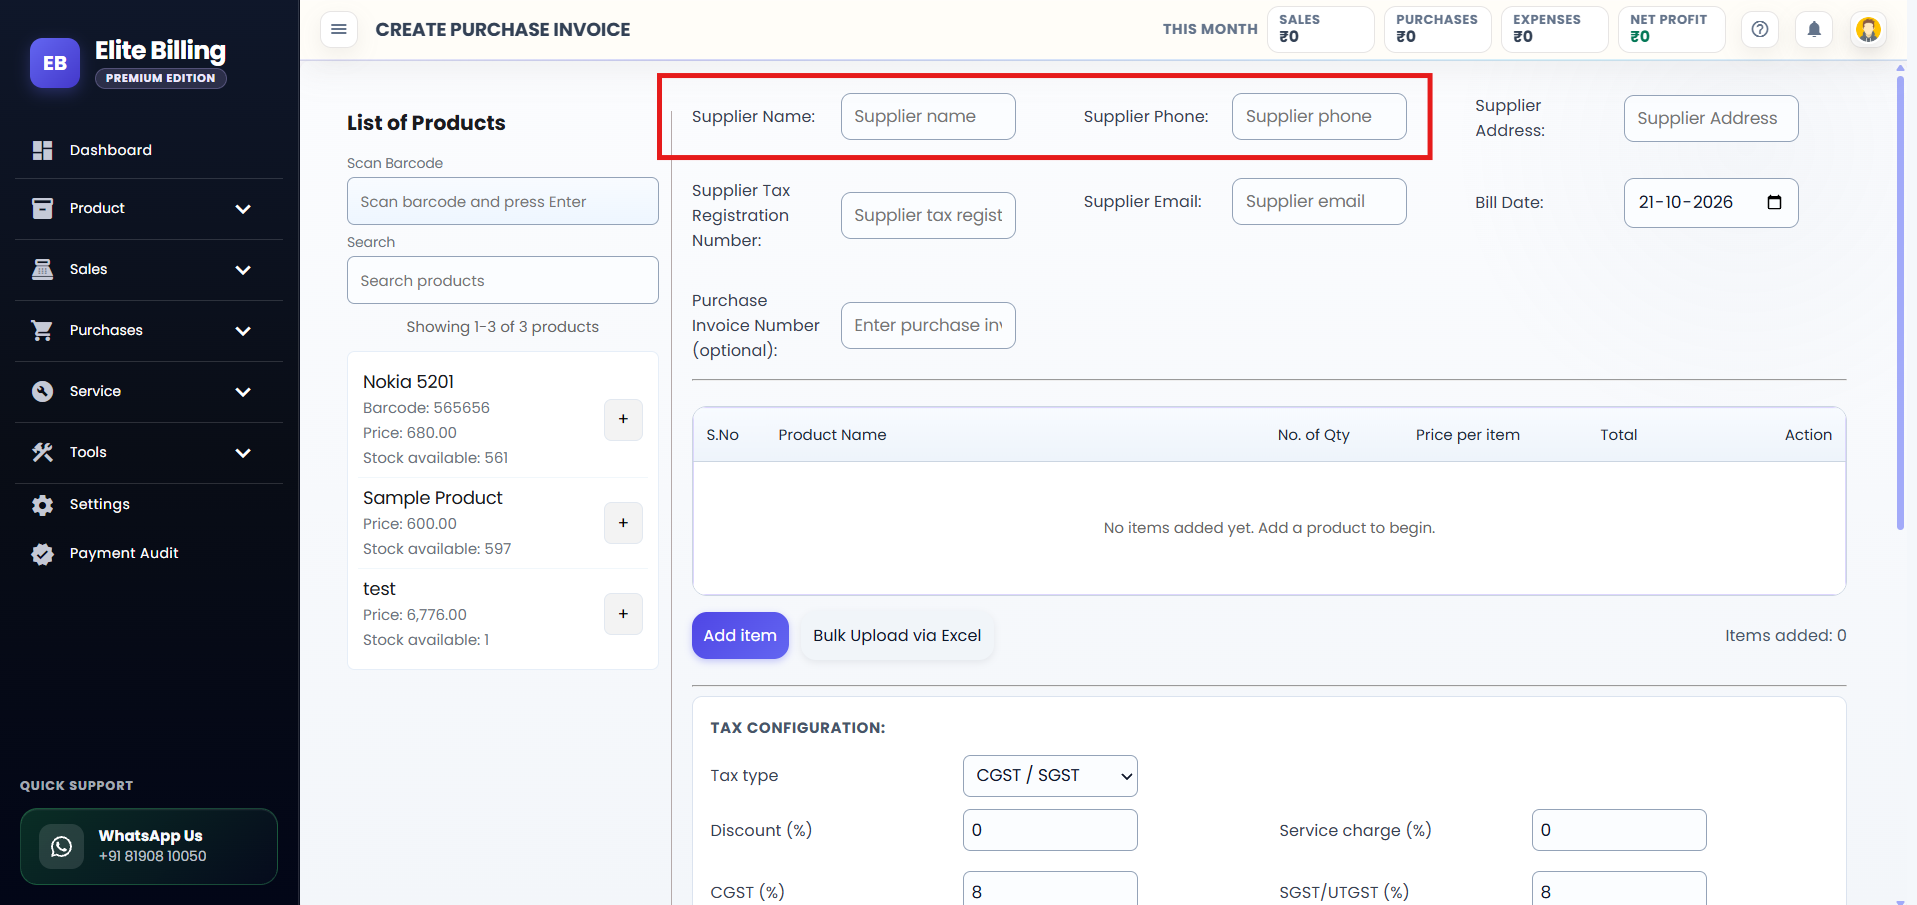The width and height of the screenshot is (1917, 905).
Task: Toggle the hamburger menu button
Action: 339,29
